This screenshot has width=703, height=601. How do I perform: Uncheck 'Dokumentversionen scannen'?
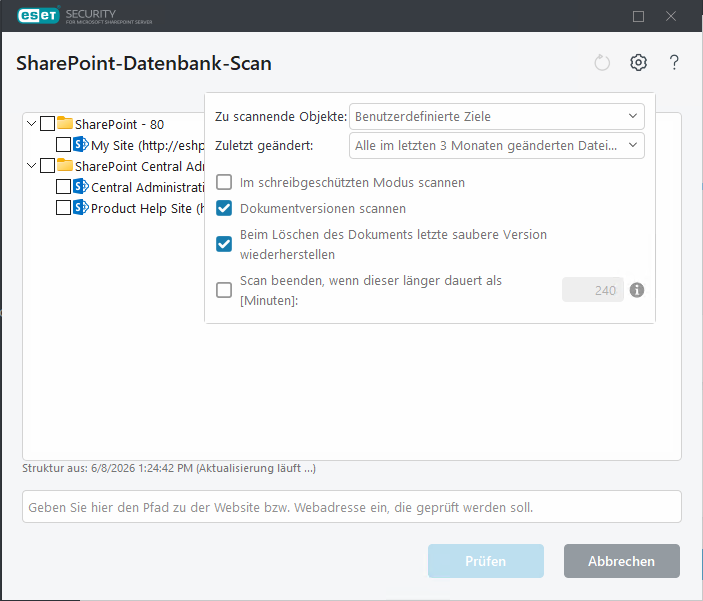pyautogui.click(x=224, y=209)
